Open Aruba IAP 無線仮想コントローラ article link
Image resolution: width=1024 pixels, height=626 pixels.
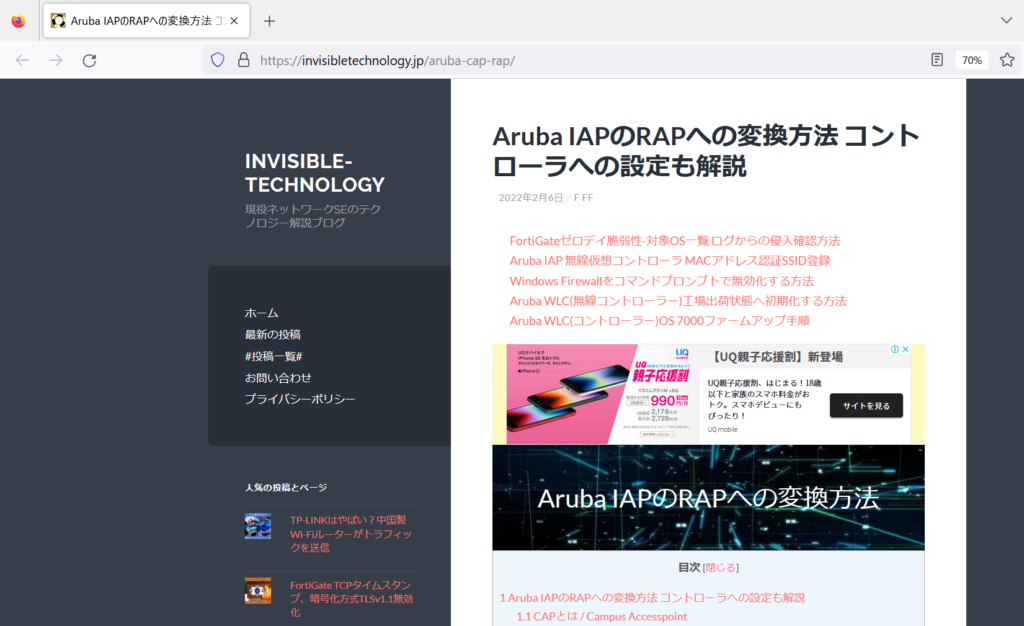pos(670,261)
